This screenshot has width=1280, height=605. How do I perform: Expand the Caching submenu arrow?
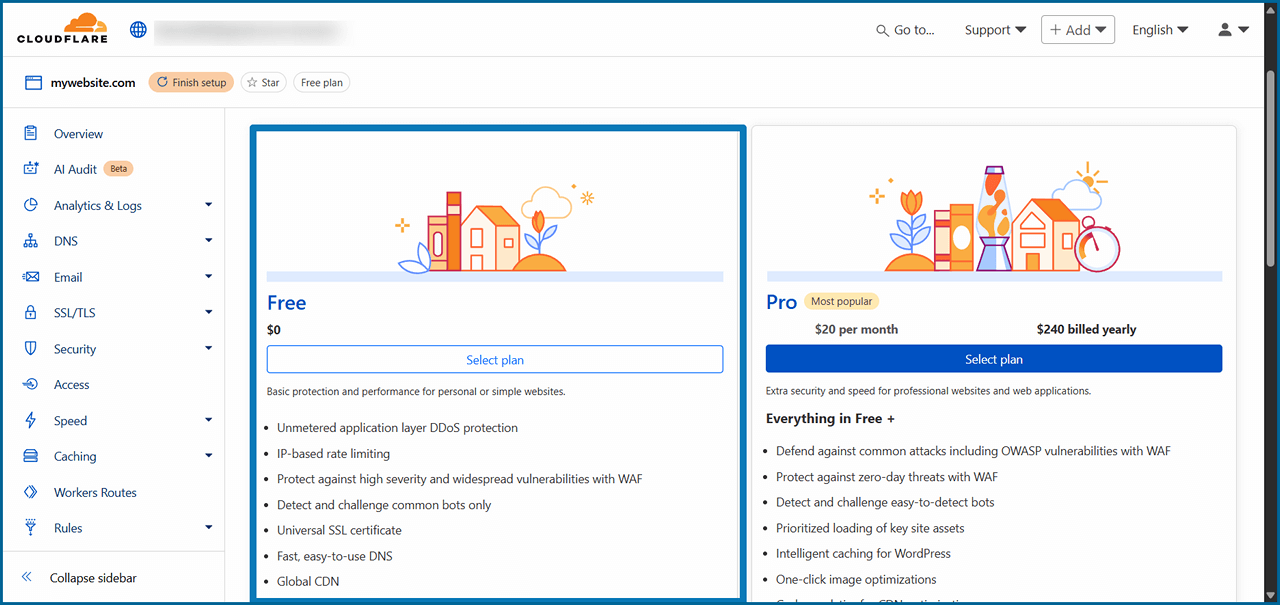pyautogui.click(x=208, y=456)
